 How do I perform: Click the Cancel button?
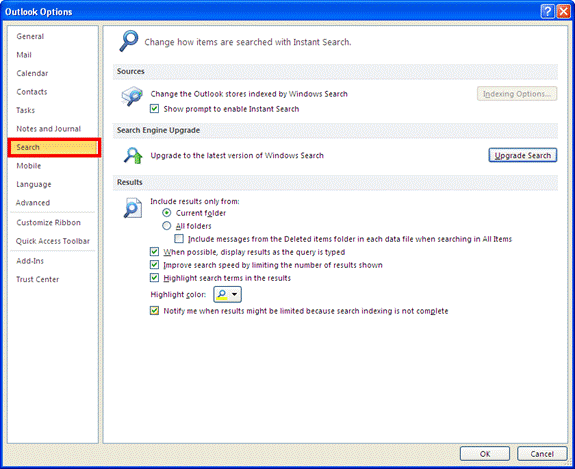click(542, 454)
